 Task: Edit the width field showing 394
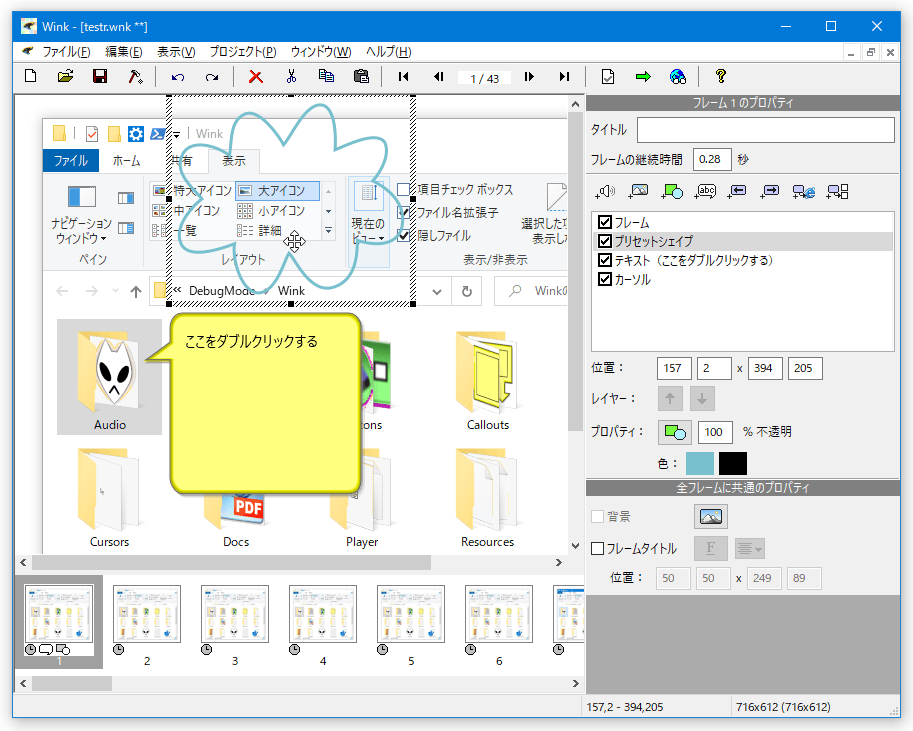pyautogui.click(x=765, y=368)
